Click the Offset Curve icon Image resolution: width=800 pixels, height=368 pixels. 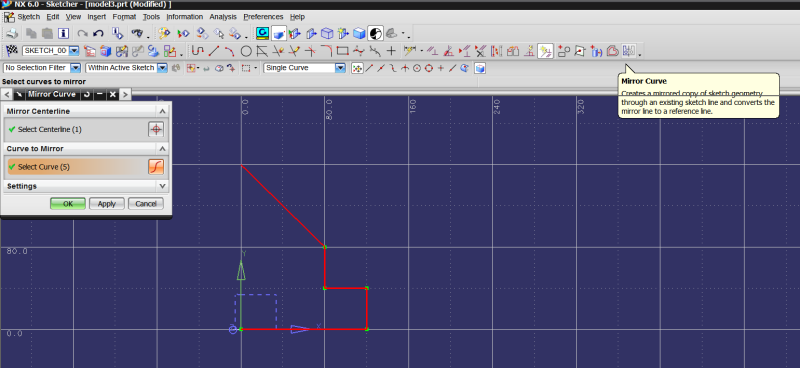pyautogui.click(x=613, y=51)
